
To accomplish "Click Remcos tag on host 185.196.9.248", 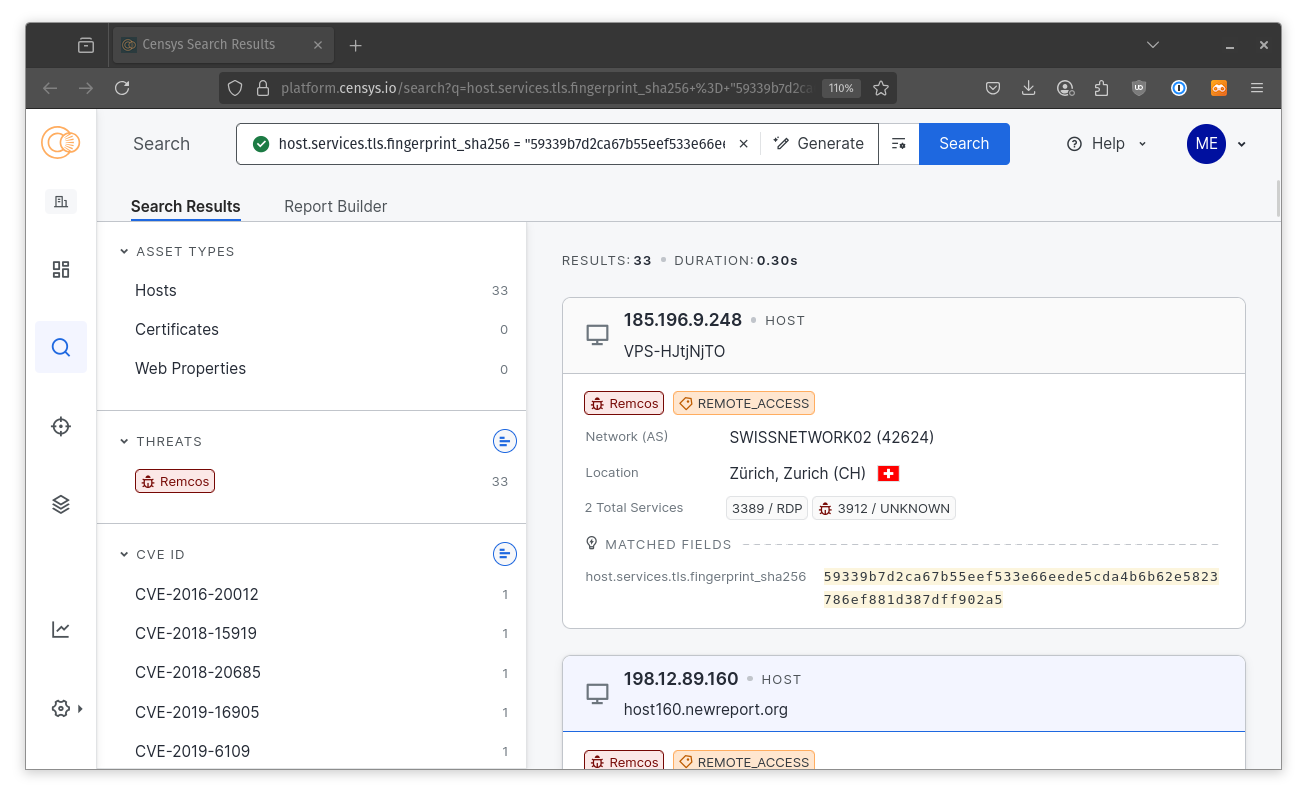I will [624, 403].
